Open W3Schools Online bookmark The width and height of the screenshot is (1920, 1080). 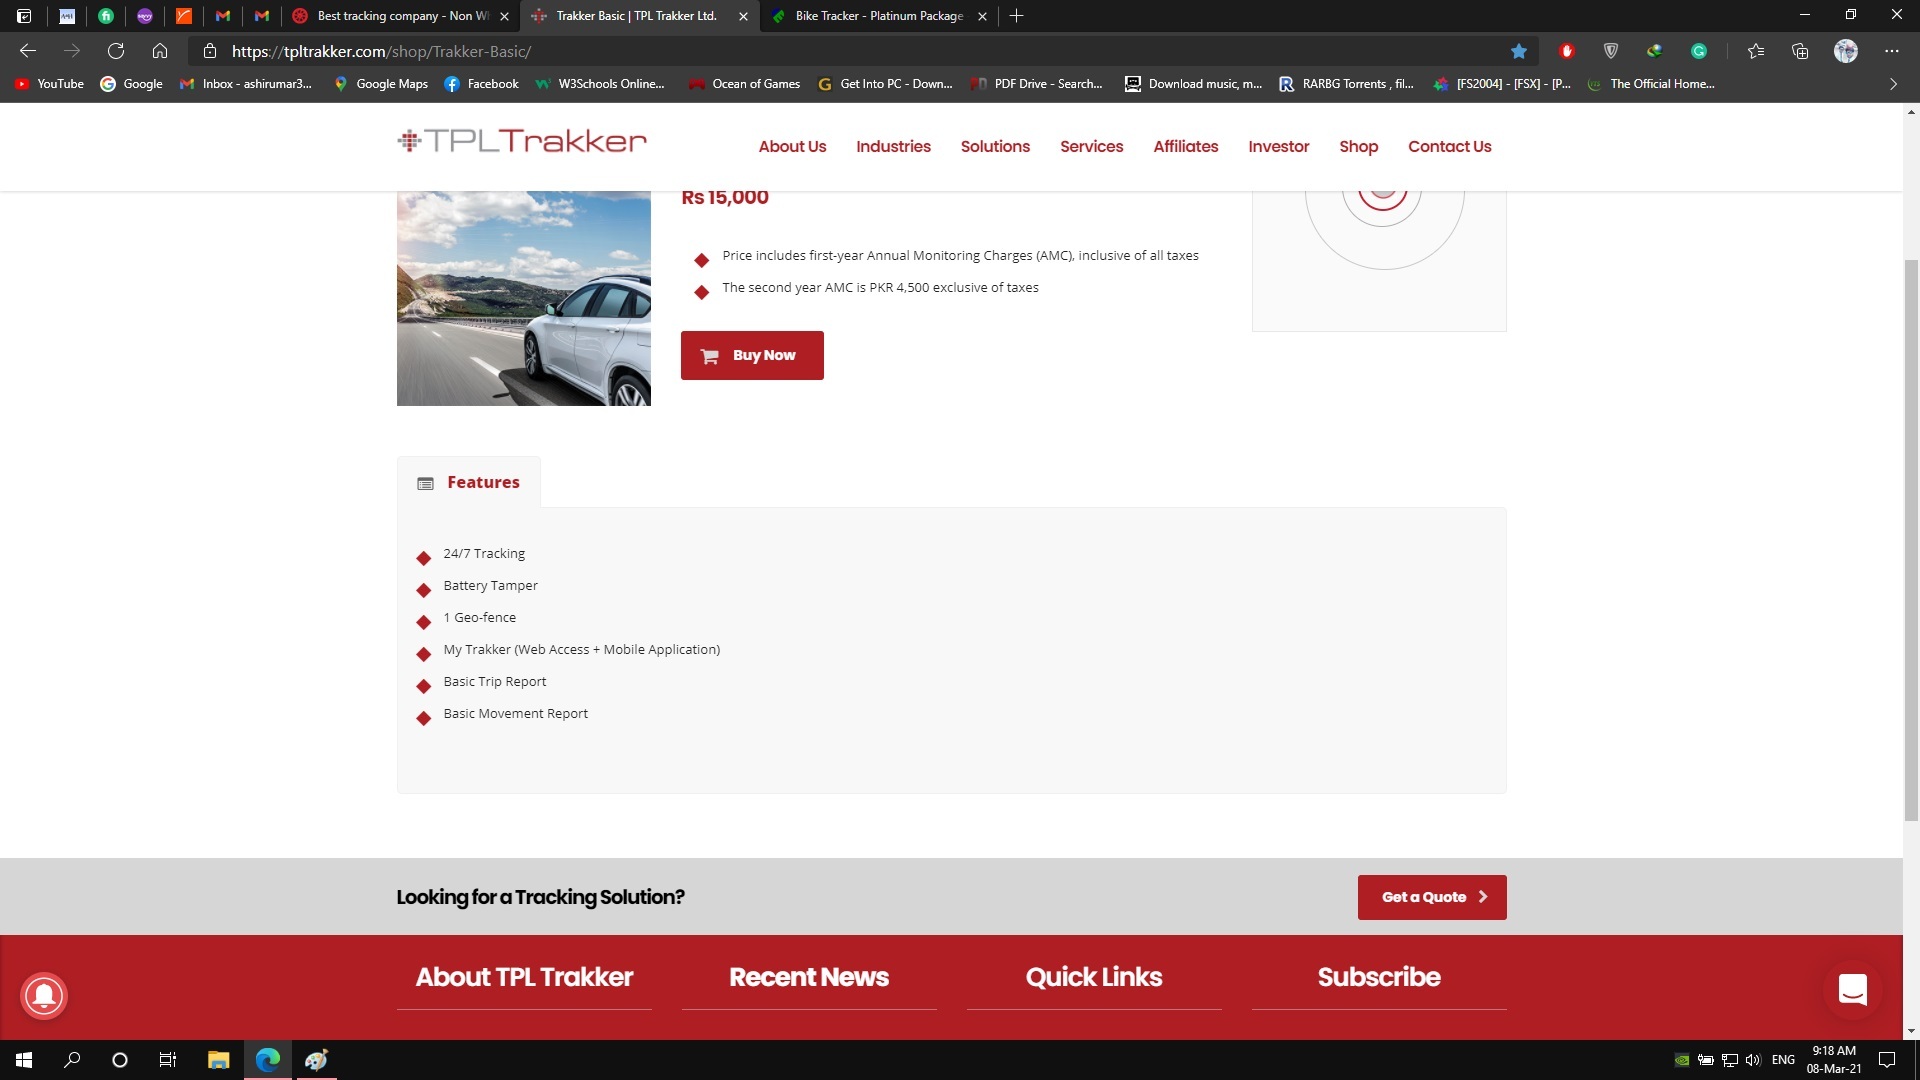click(600, 84)
